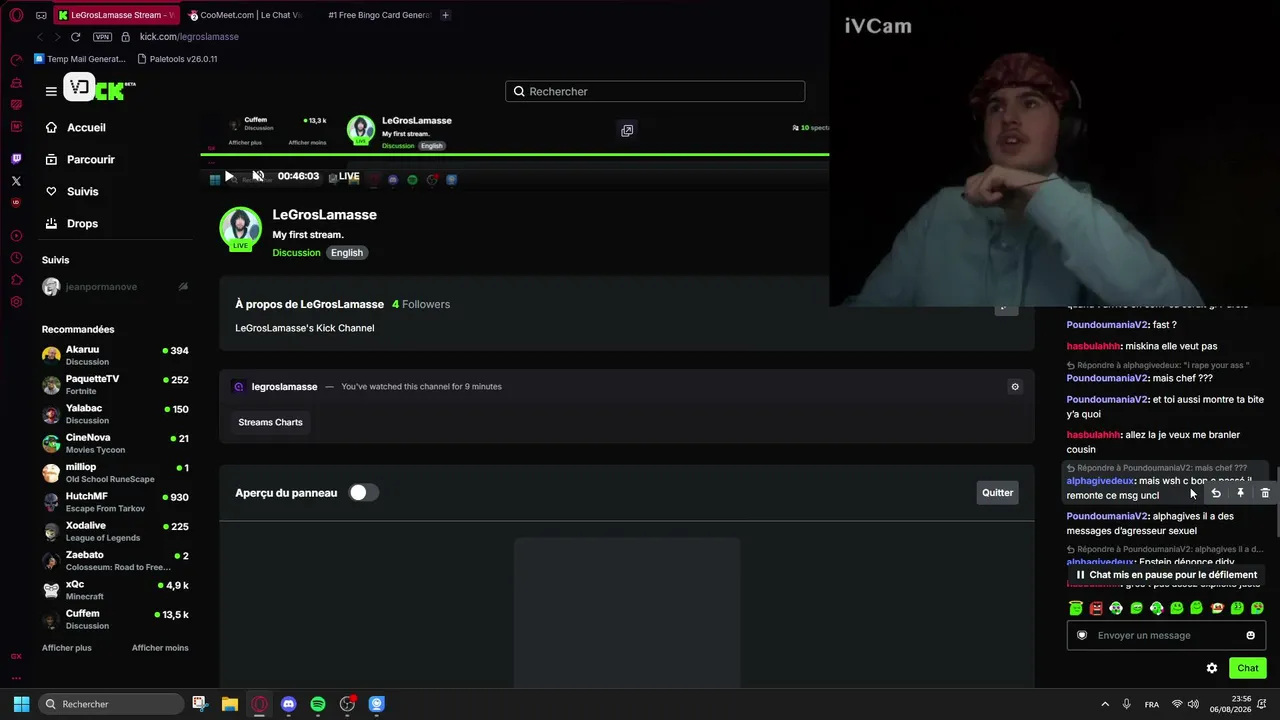Screen dimensions: 1280x720
Task: Click the Quitter button
Action: point(997,492)
